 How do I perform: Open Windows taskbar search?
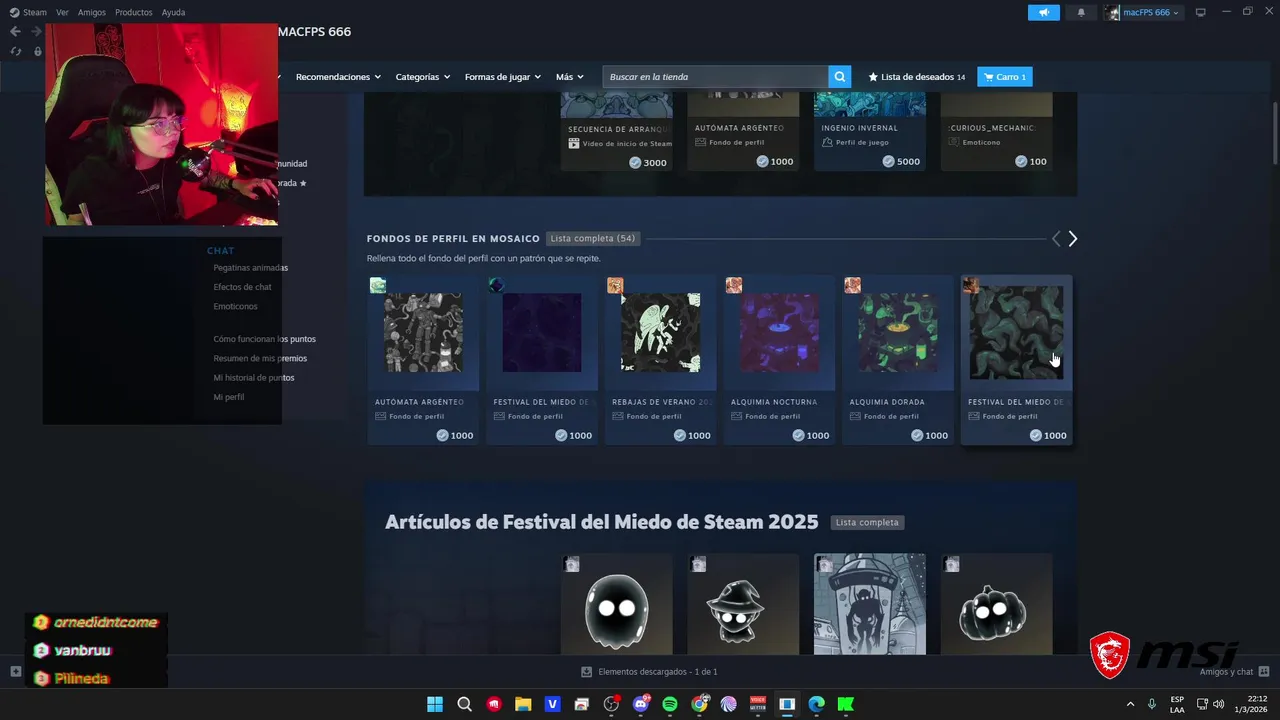464,704
